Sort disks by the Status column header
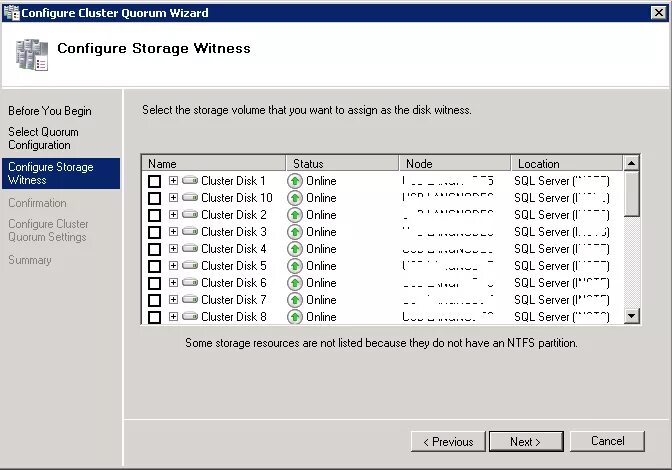Image resolution: width=672 pixels, height=470 pixels. [x=342, y=163]
